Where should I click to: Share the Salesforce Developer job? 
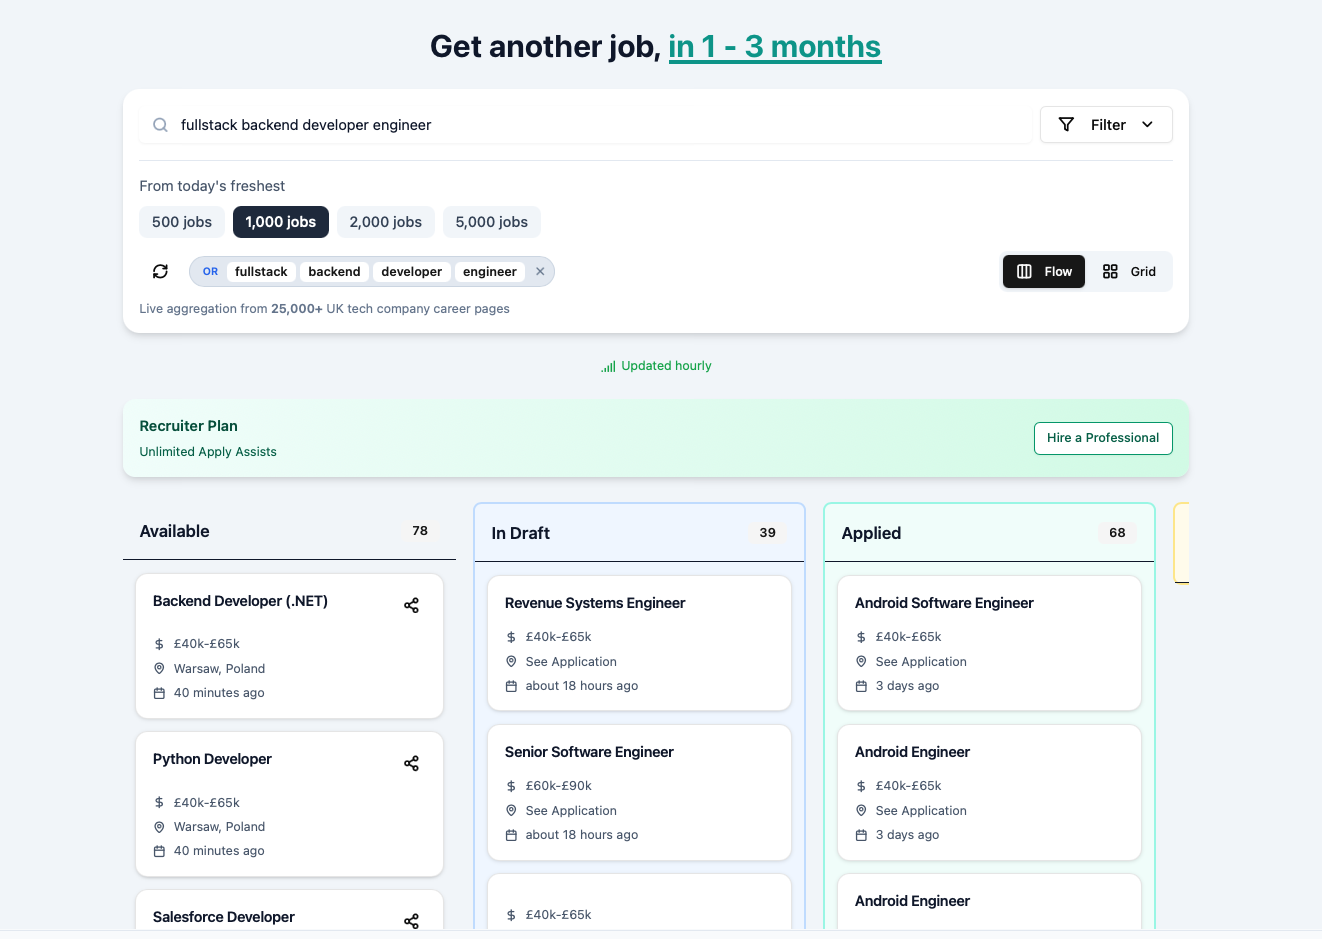pos(411,921)
